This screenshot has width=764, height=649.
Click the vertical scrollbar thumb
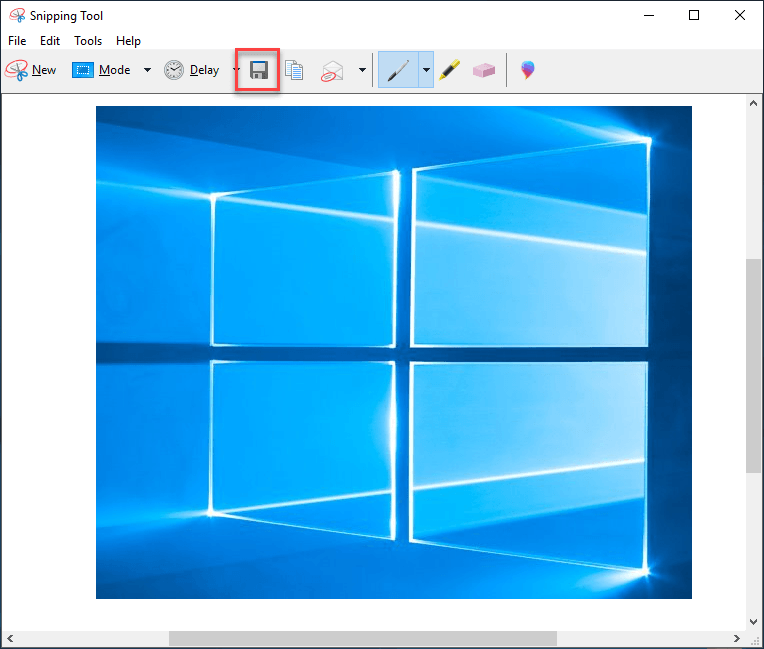(753, 365)
